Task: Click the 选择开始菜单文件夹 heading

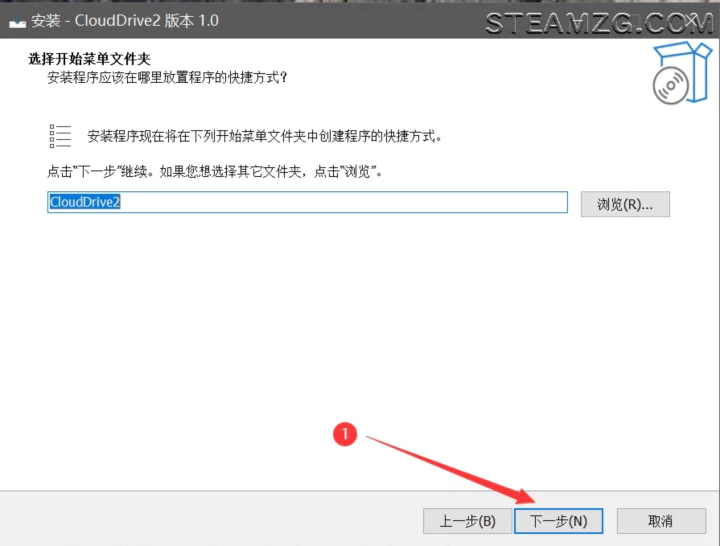Action: [x=95, y=60]
